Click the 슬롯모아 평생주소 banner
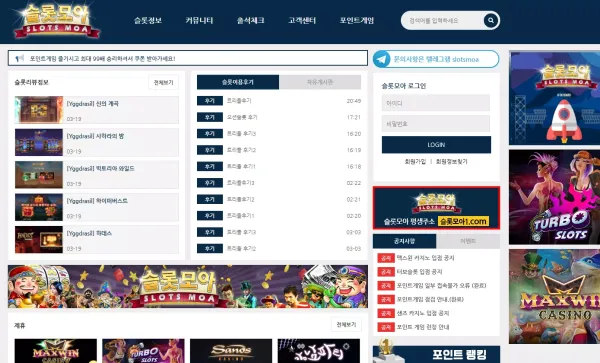600x363 pixels. tap(436, 208)
